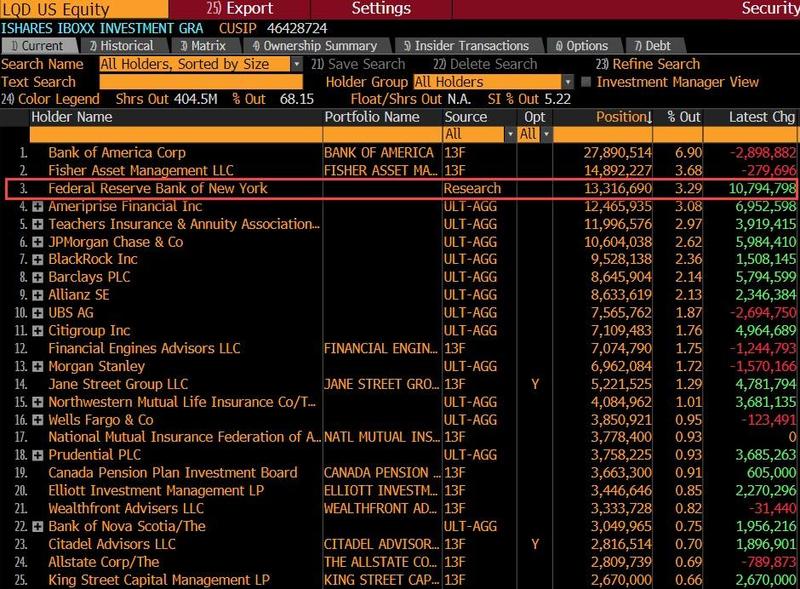Click Refine Search
This screenshot has width=800, height=589.
648,64
